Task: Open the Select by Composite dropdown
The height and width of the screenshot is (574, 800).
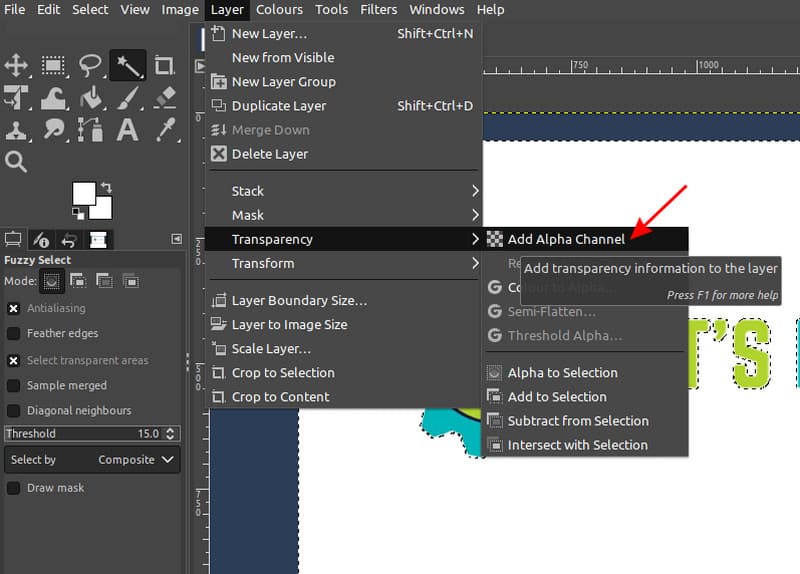Action: 91,460
